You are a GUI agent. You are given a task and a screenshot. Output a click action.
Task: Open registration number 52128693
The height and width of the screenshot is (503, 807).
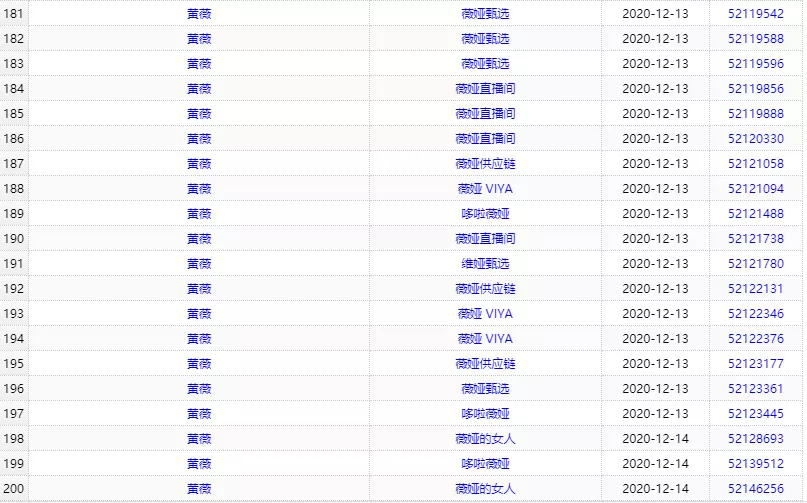tap(756, 439)
